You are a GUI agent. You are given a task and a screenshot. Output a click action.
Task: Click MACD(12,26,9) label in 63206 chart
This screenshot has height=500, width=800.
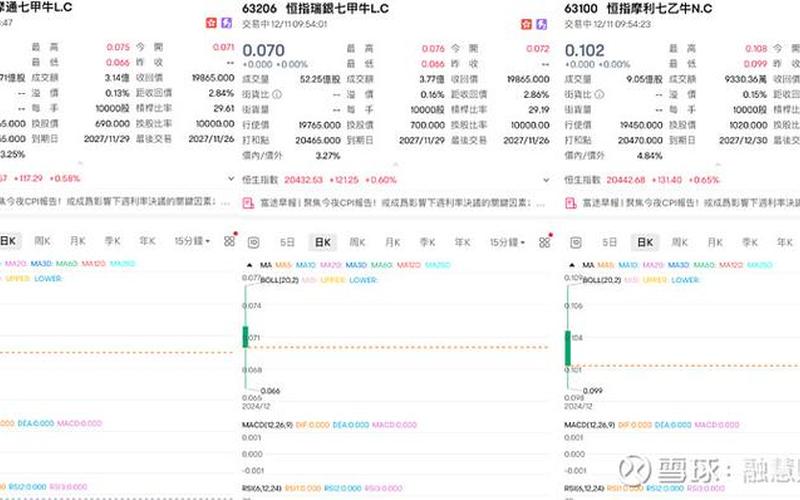point(267,425)
